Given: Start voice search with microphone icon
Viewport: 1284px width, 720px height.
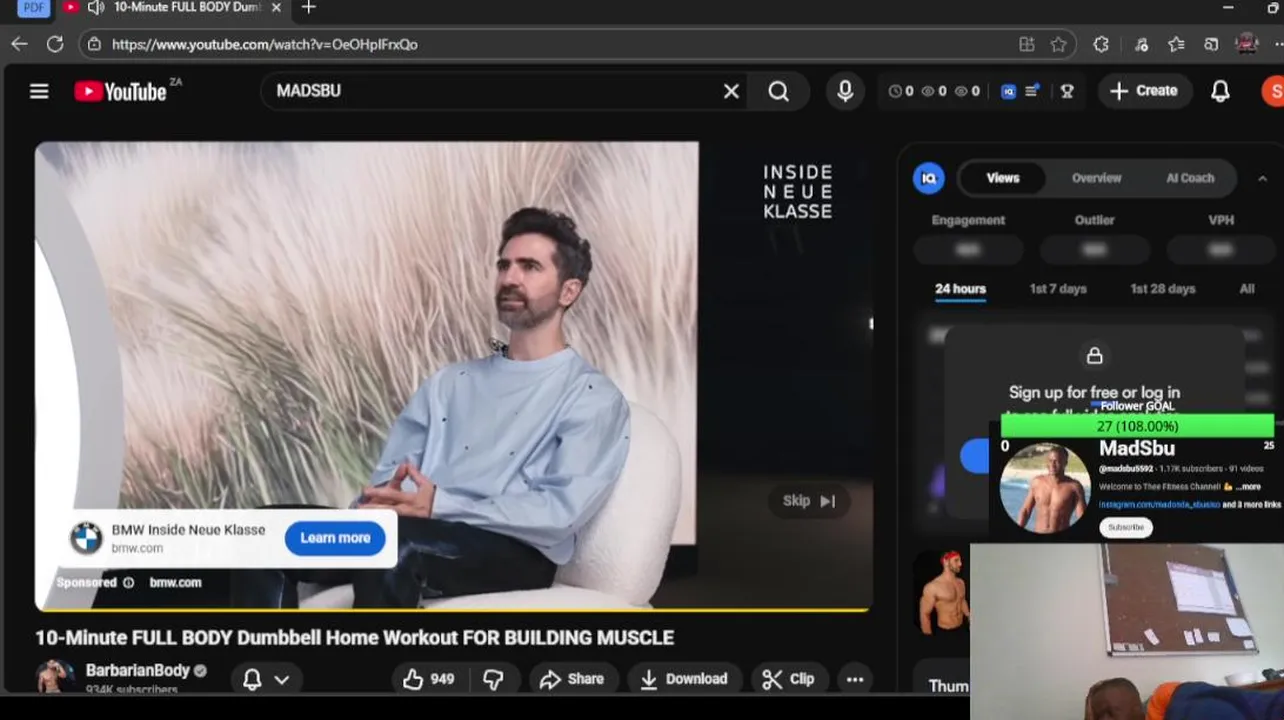Looking at the screenshot, I should coord(845,91).
